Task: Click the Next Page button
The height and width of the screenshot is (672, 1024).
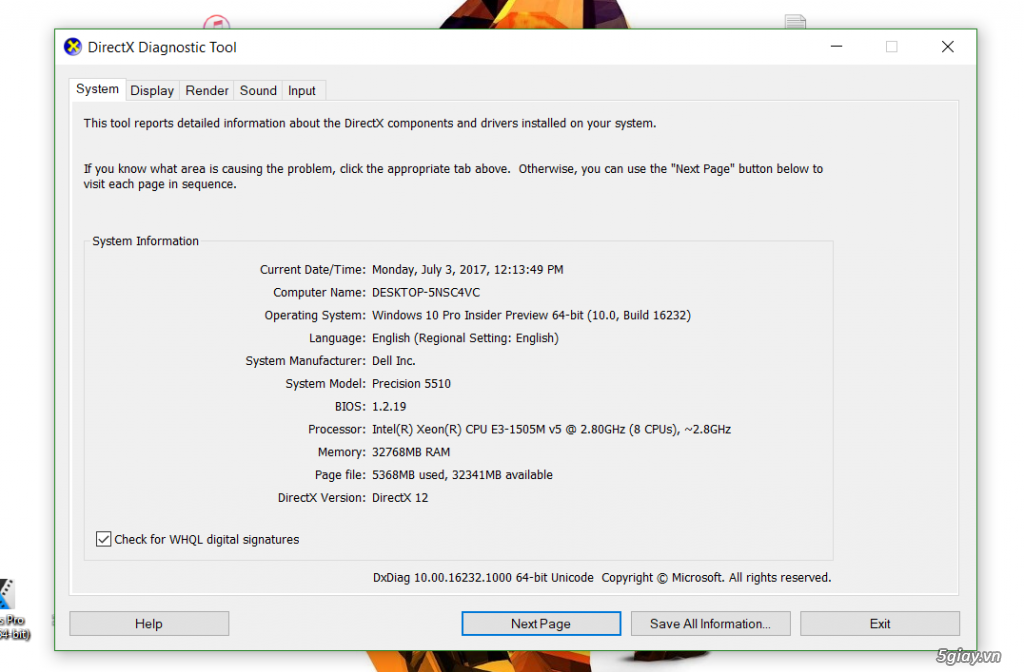Action: click(541, 624)
